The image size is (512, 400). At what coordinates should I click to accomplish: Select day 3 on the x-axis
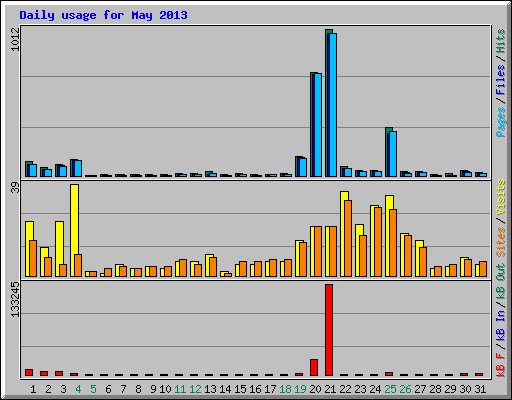(63, 389)
